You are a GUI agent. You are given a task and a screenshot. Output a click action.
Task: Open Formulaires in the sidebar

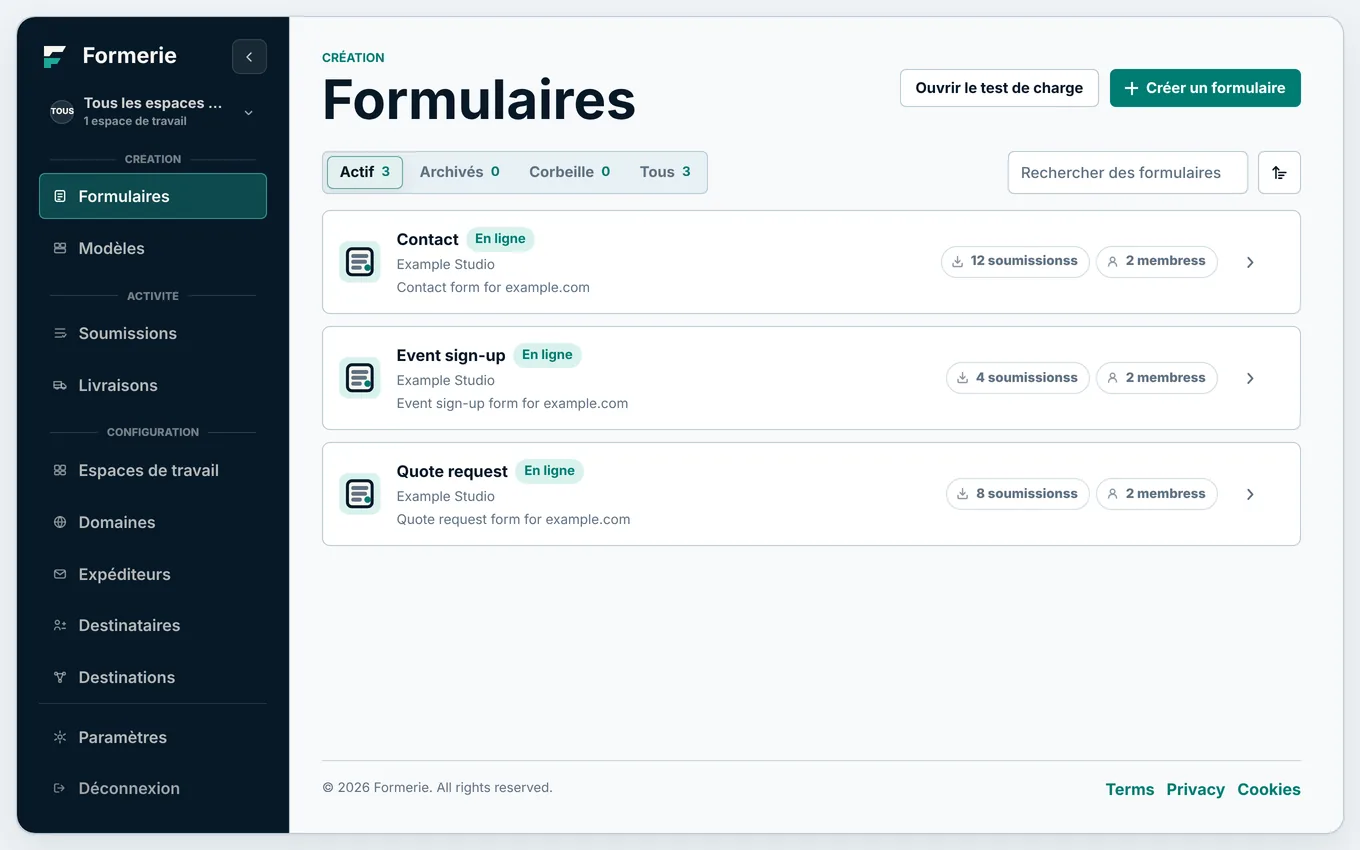tap(153, 196)
